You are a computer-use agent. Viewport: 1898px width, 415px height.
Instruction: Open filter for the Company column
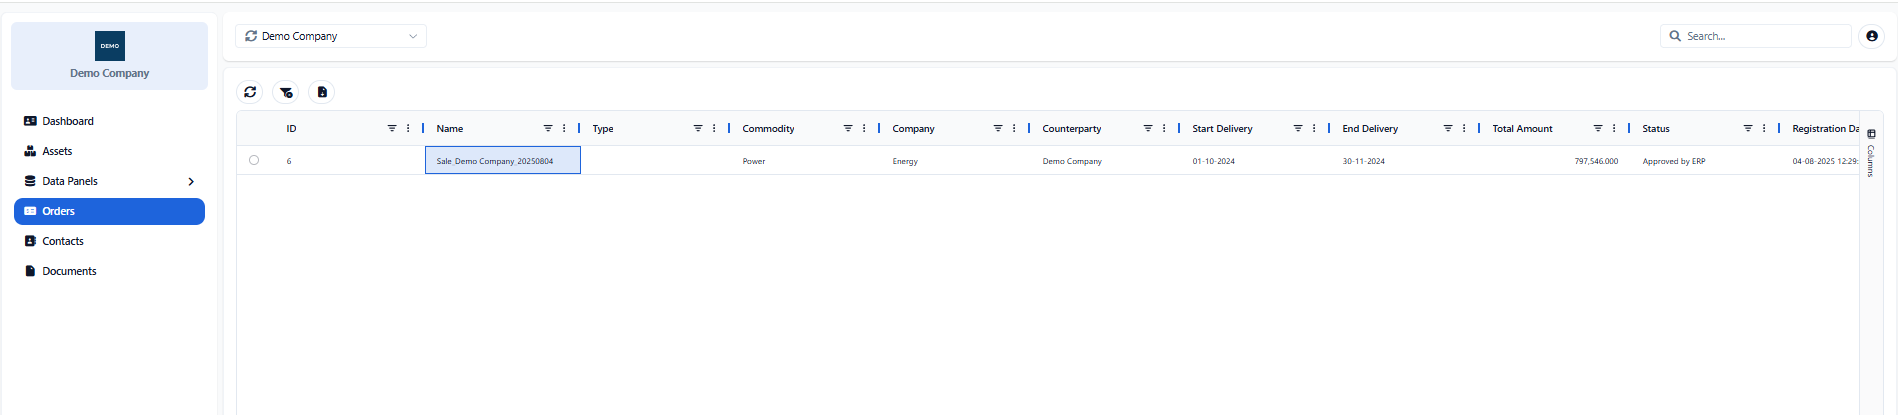click(x=998, y=128)
